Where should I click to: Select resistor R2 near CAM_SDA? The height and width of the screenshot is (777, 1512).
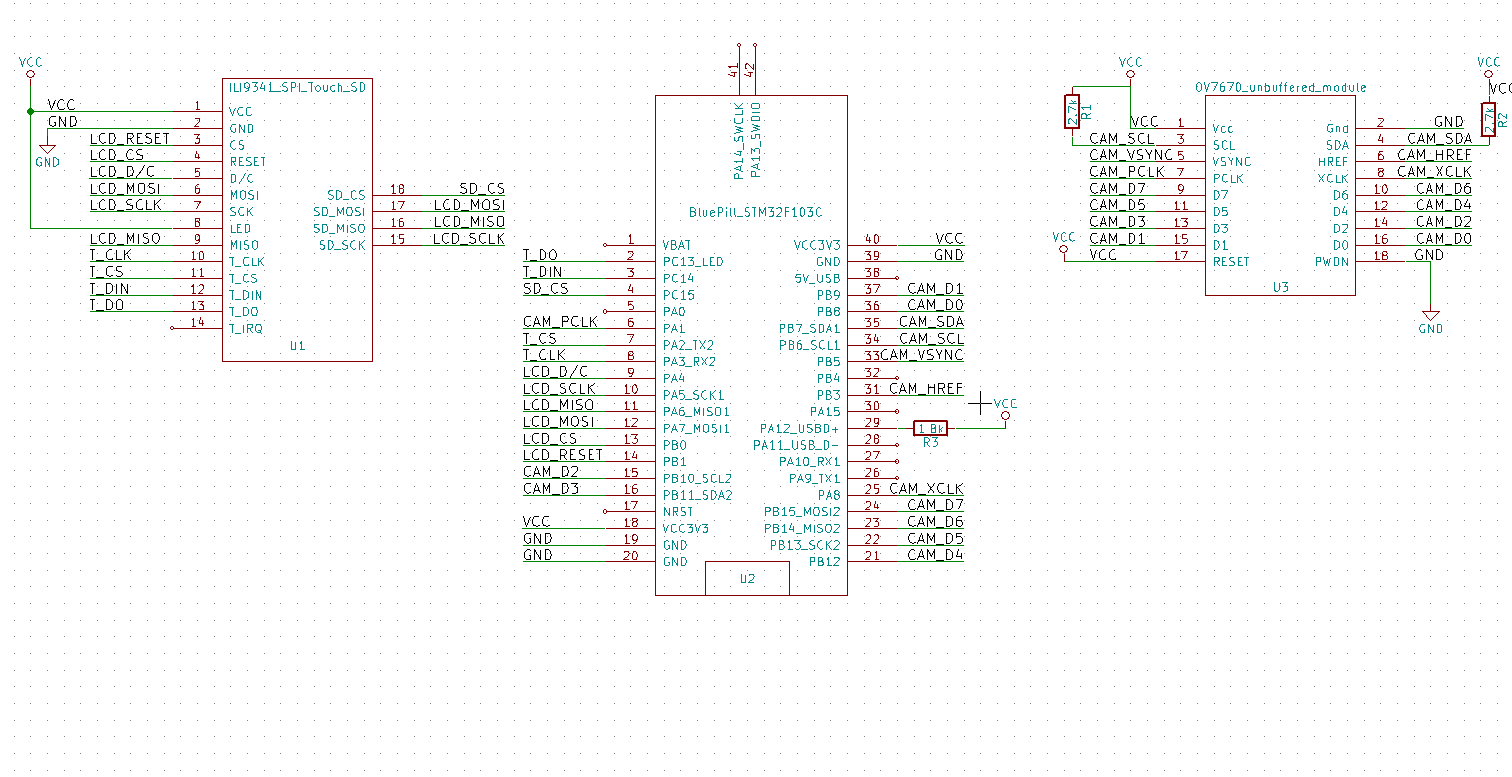click(1488, 120)
